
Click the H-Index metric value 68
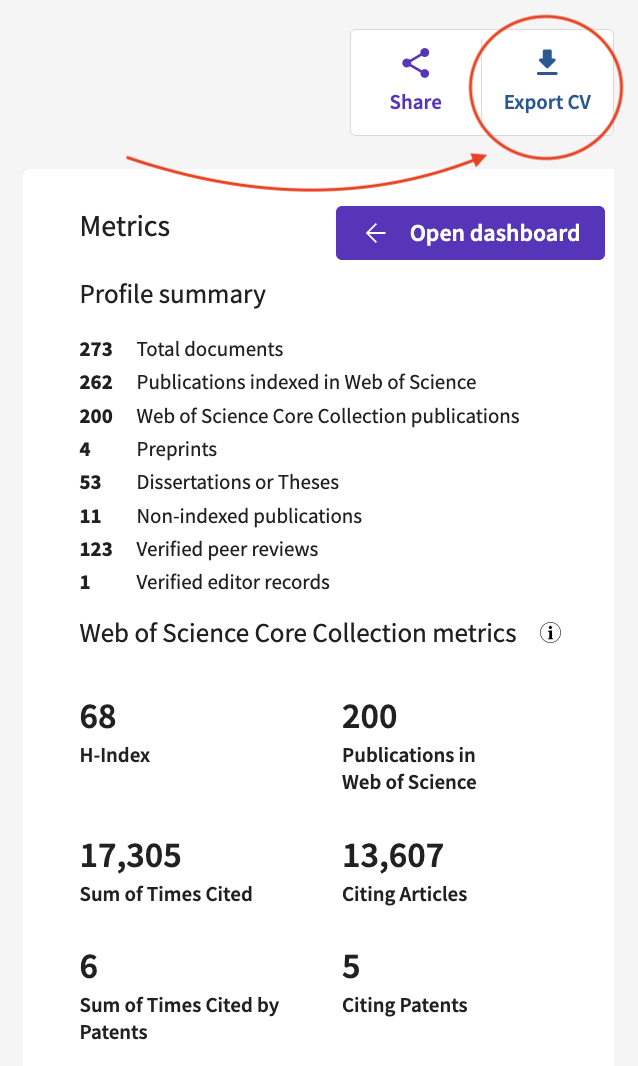[97, 715]
